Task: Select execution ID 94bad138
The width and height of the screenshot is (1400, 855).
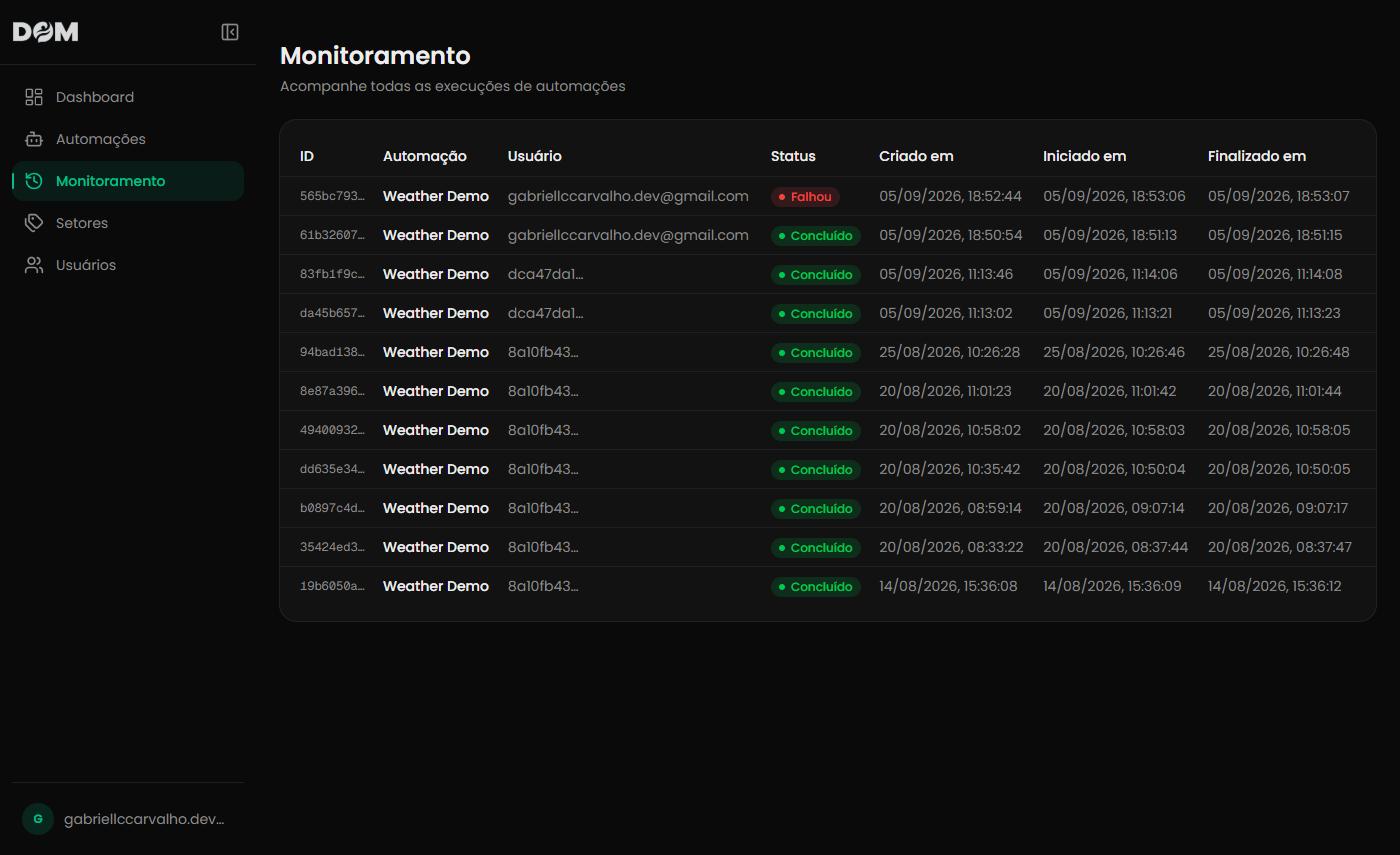Action: (332, 352)
